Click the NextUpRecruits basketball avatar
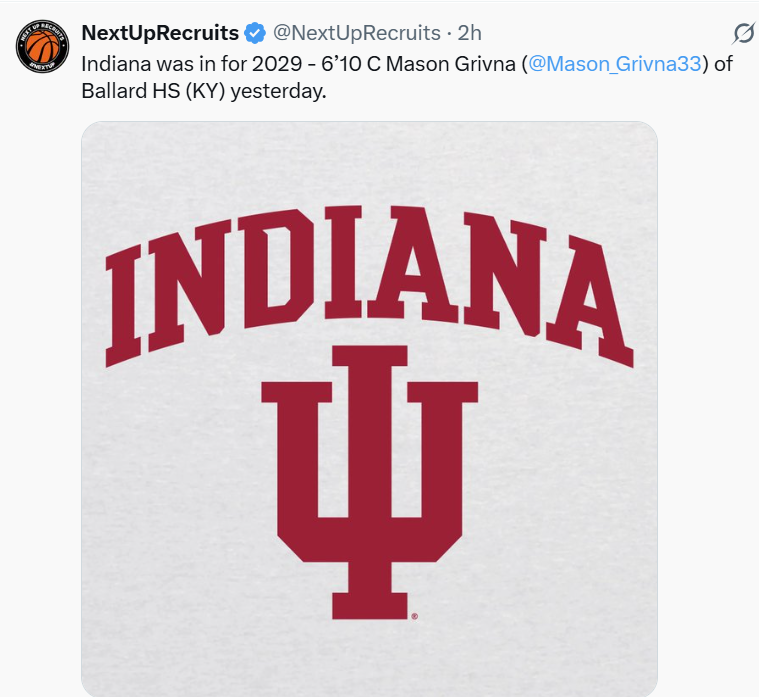 click(x=42, y=46)
